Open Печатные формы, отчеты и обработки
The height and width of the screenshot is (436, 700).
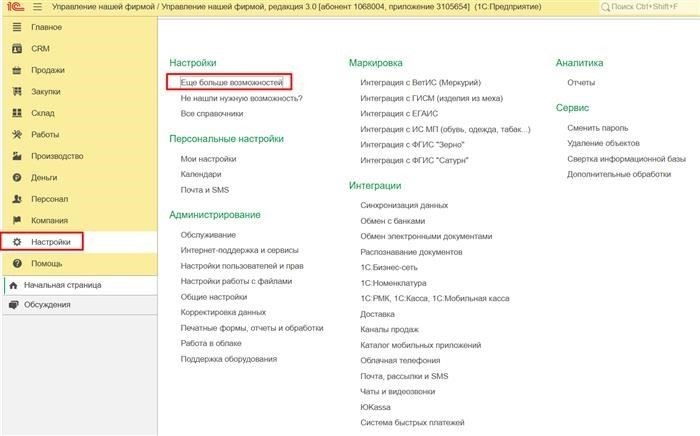pyautogui.click(x=252, y=328)
